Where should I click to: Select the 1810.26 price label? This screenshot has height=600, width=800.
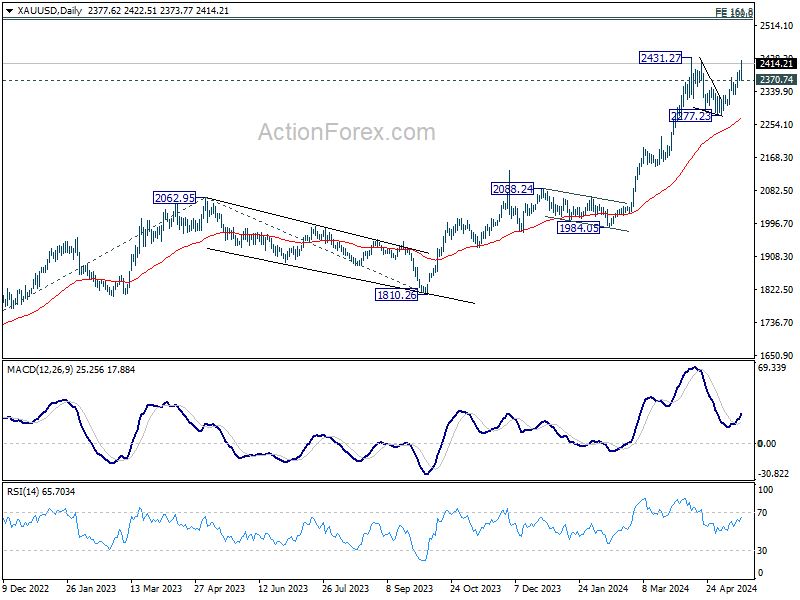click(x=396, y=294)
